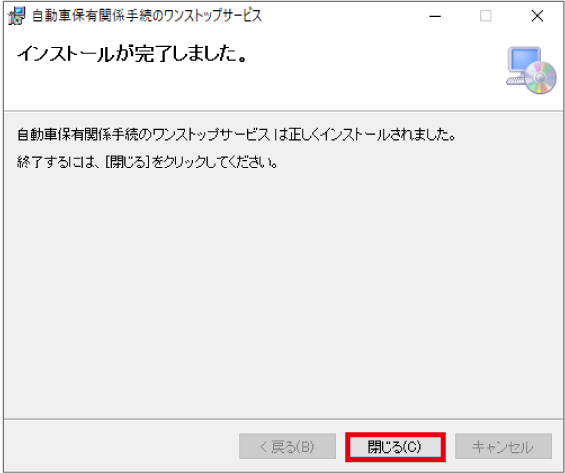Click the rainbow CD disc in the setup icon
Screen dimensions: 565x473
pyautogui.click(x=540, y=78)
